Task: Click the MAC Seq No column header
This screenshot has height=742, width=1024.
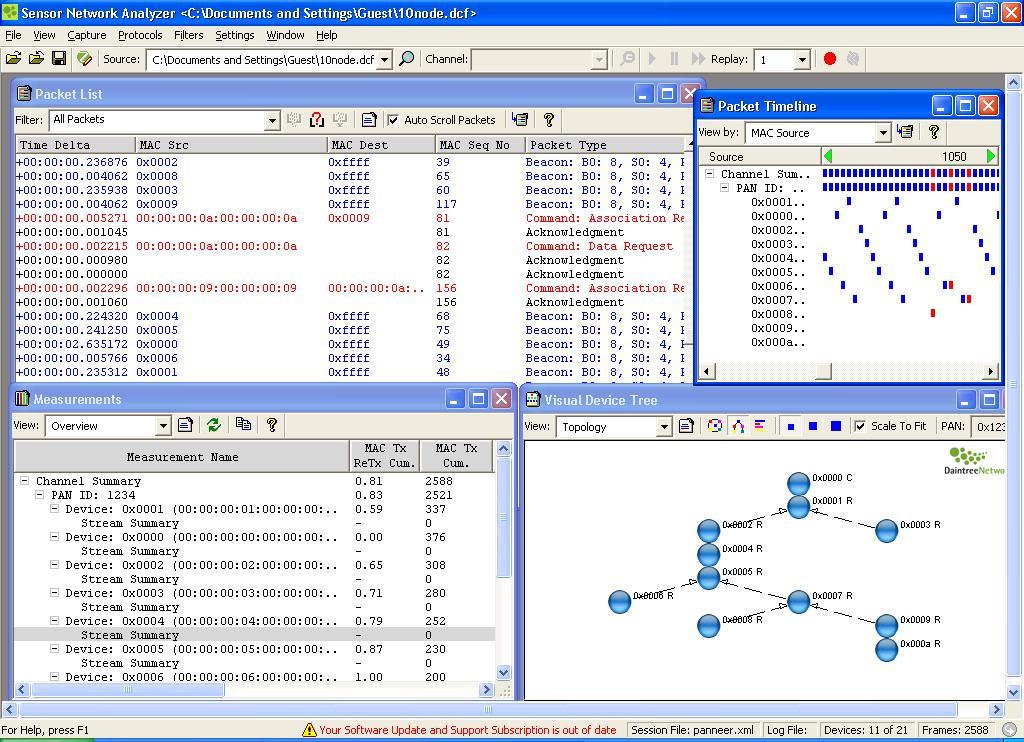Action: pos(474,145)
